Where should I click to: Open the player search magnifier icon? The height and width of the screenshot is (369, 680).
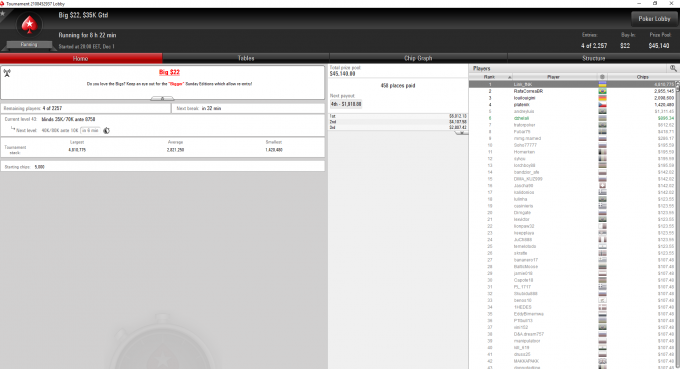point(673,68)
